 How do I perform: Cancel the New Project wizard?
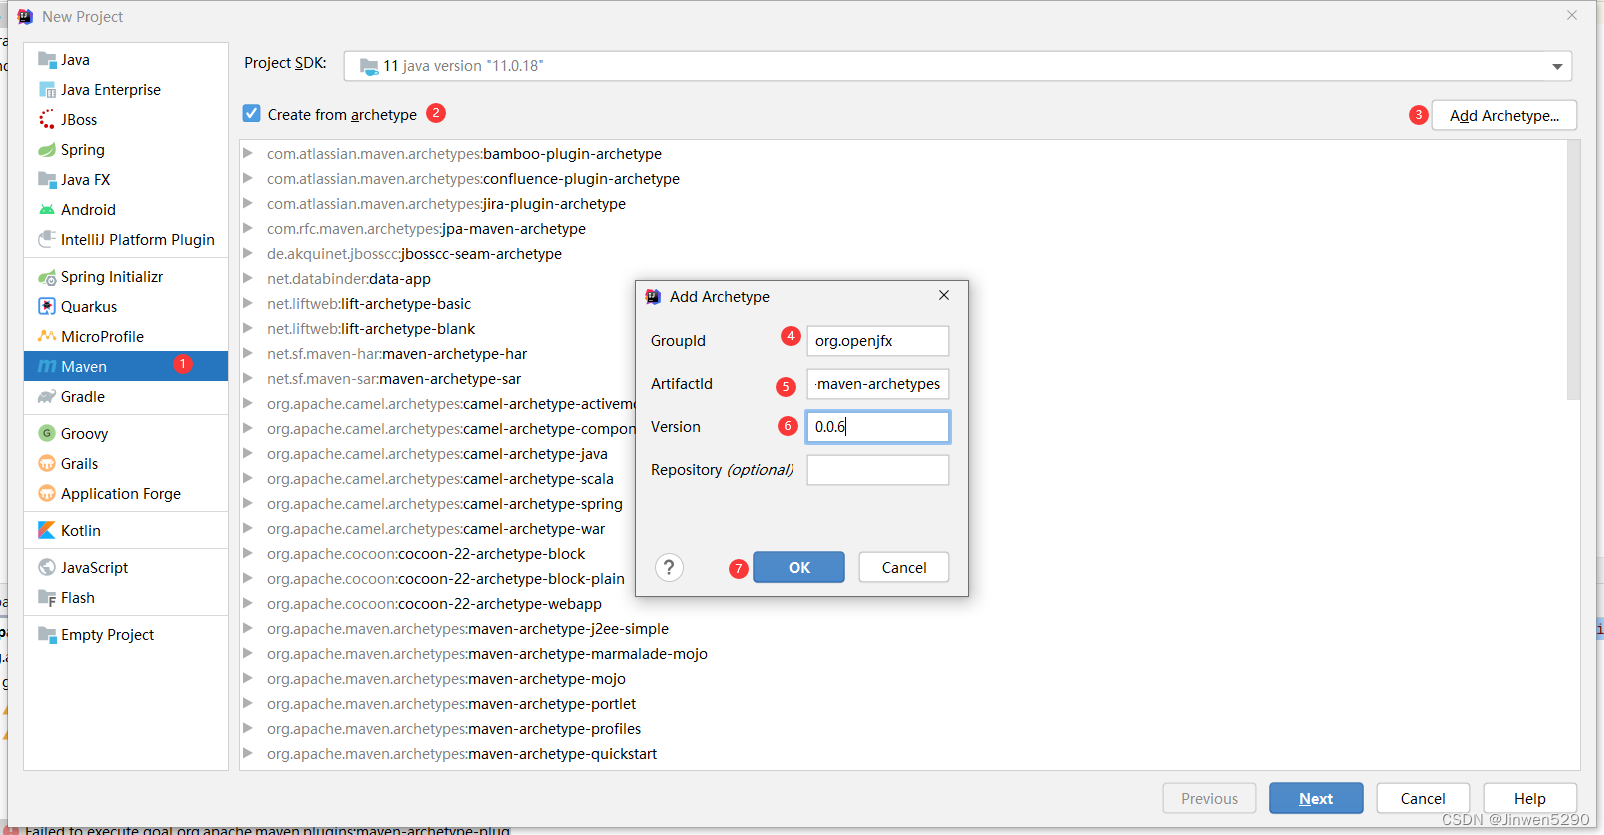point(1423,799)
